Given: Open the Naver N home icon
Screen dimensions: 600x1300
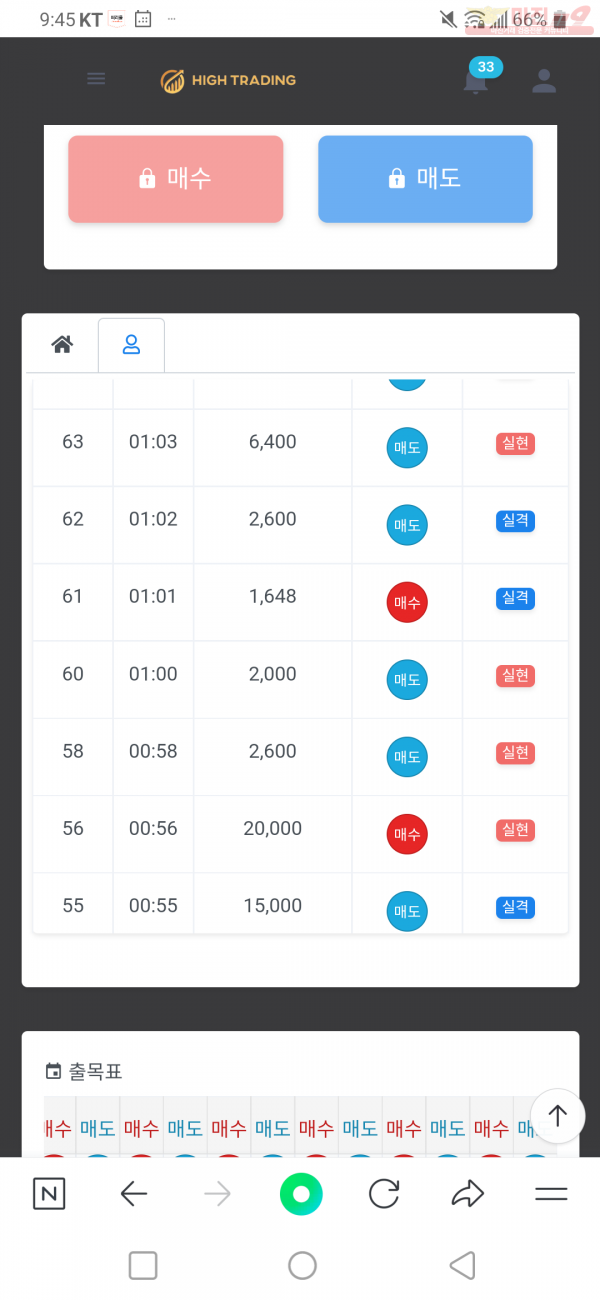Looking at the screenshot, I should click(49, 1194).
